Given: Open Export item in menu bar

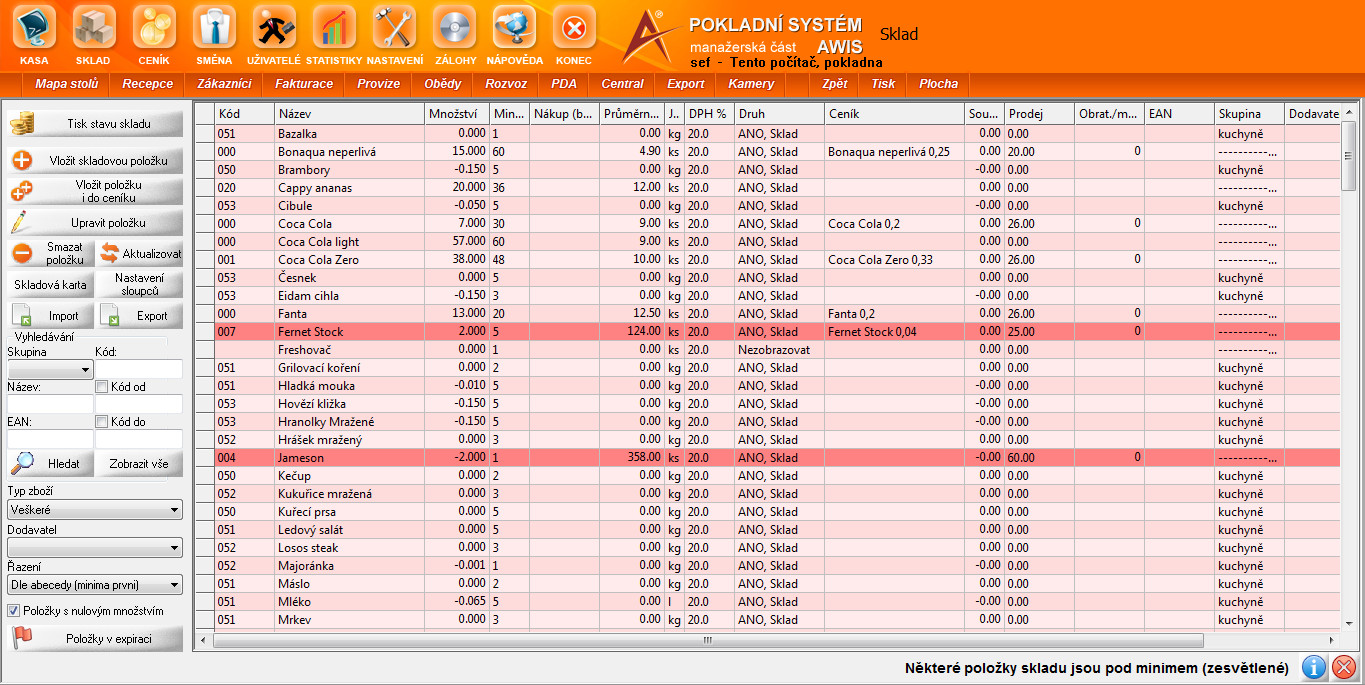Looking at the screenshot, I should (686, 84).
